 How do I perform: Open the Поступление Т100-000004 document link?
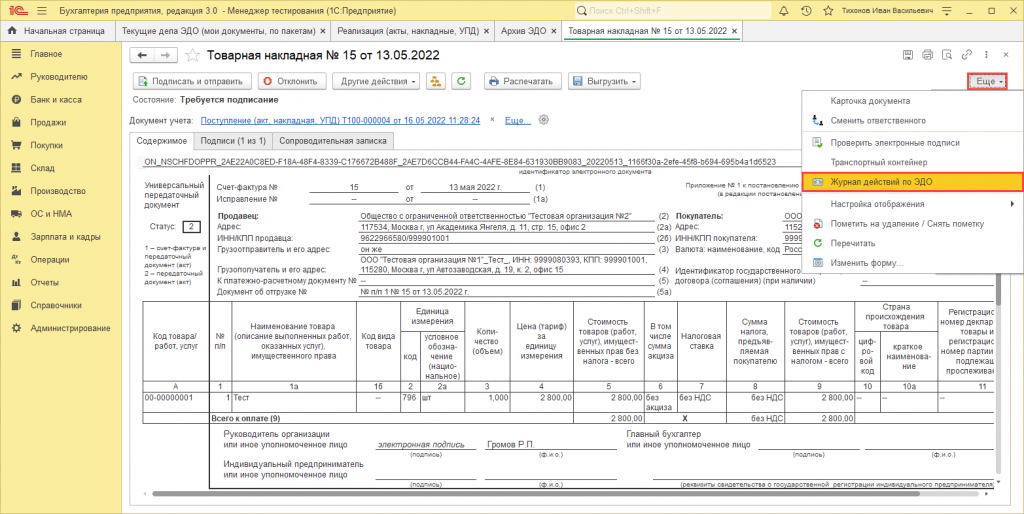point(340,120)
